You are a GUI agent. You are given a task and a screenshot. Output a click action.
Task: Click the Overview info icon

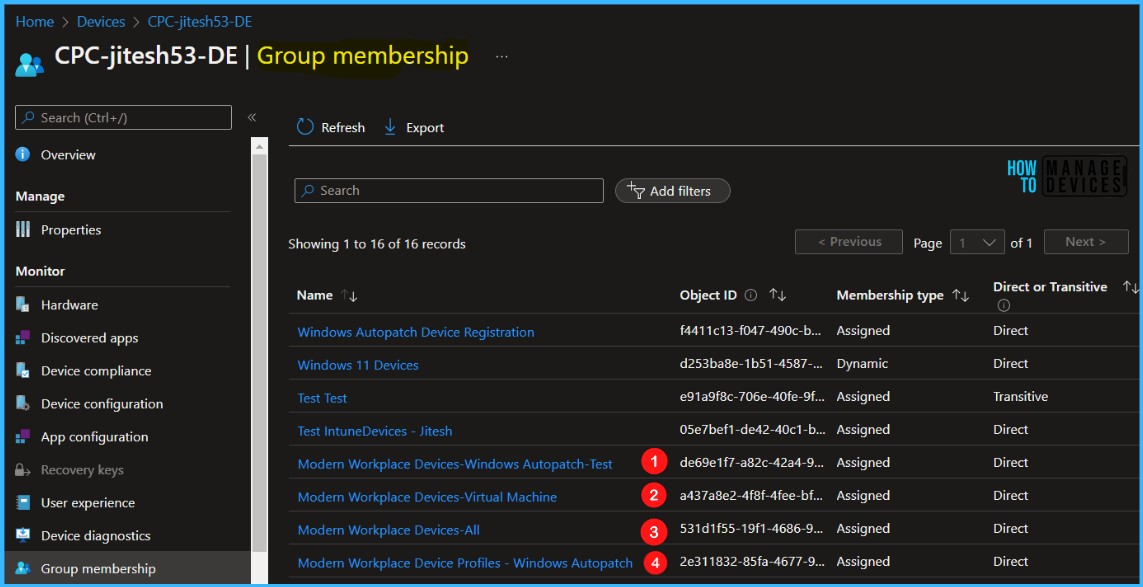pos(23,155)
